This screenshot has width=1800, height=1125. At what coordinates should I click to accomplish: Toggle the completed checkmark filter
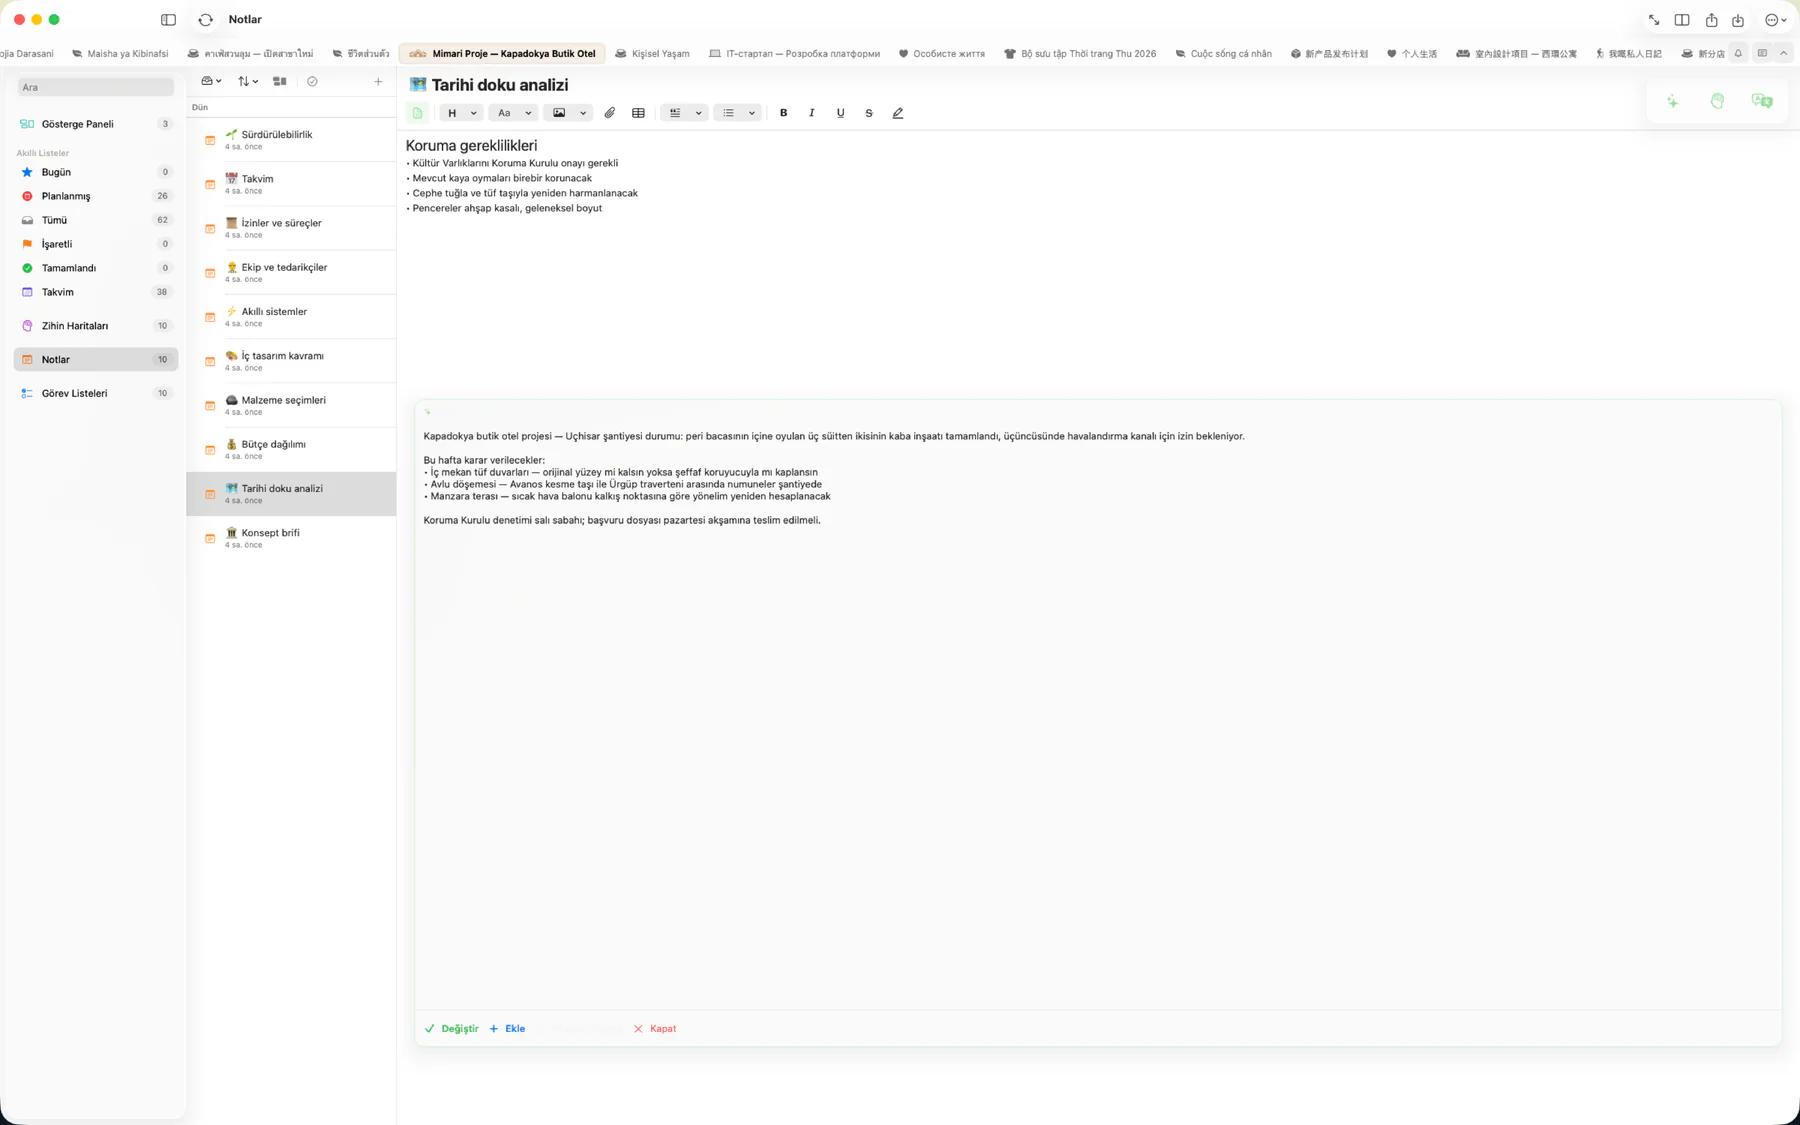click(x=312, y=82)
